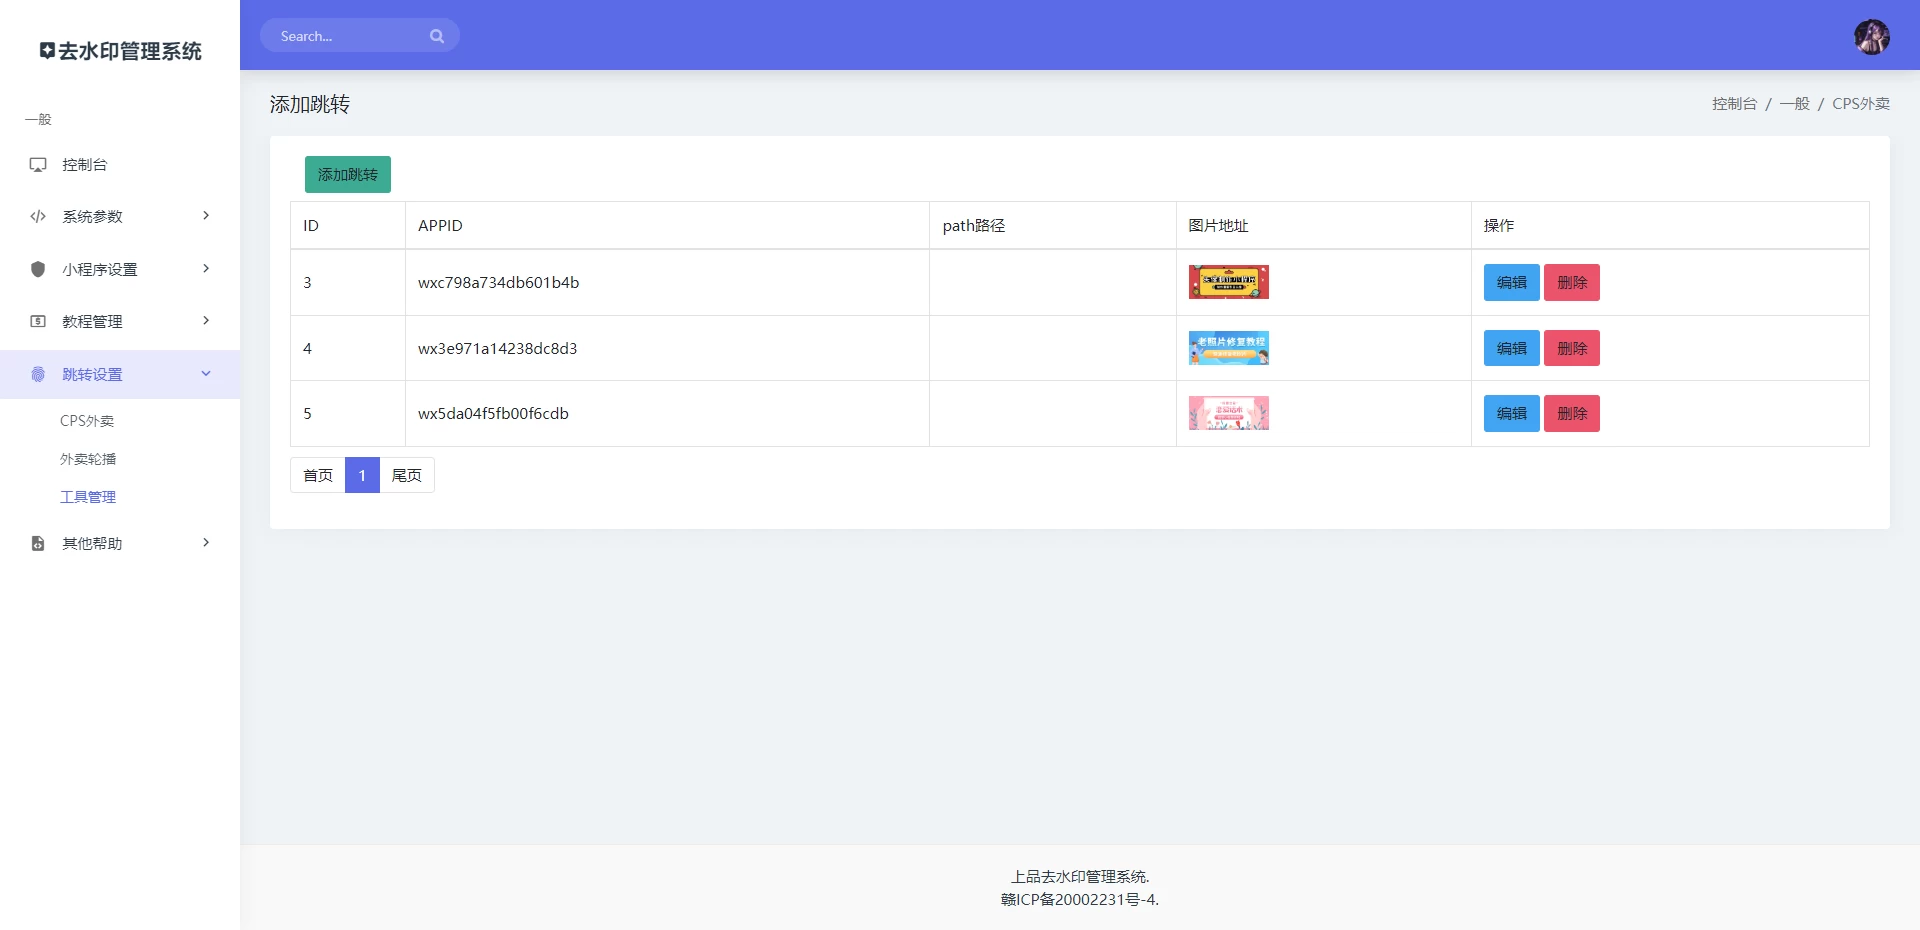Click the user avatar at top right
Image resolution: width=1920 pixels, height=930 pixels.
(x=1872, y=38)
